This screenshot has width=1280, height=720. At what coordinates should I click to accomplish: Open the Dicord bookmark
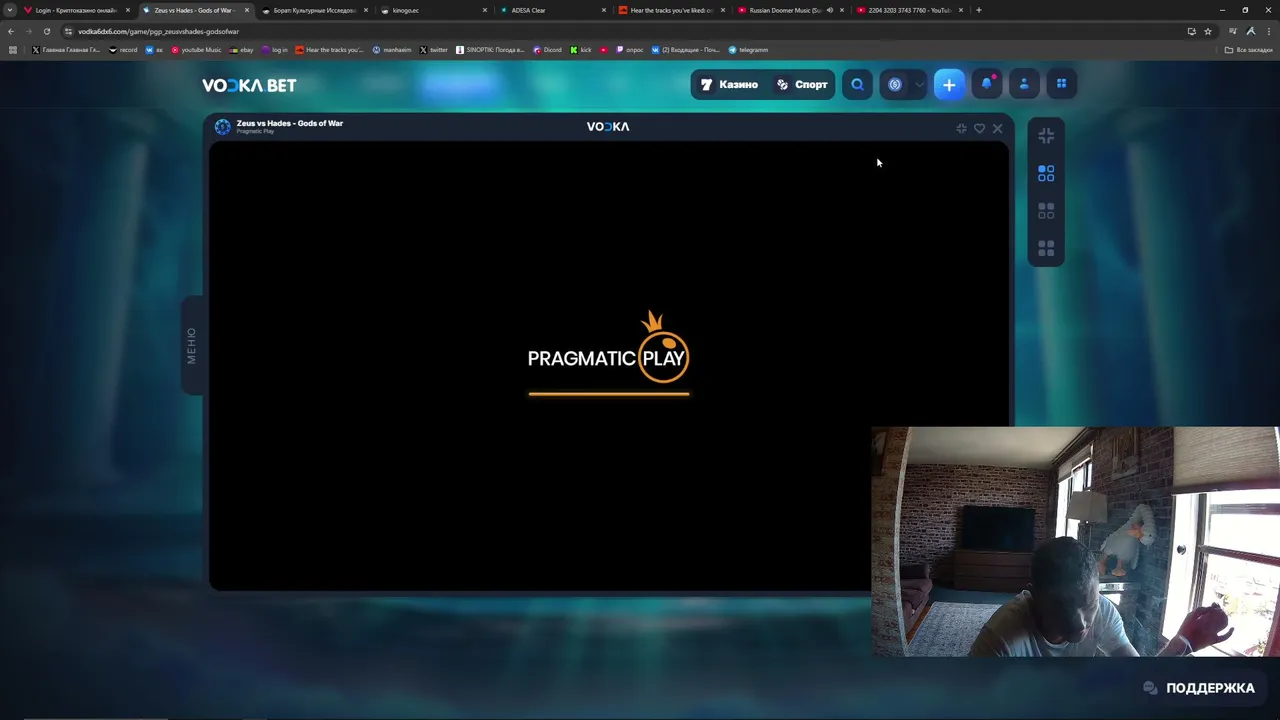coord(547,50)
